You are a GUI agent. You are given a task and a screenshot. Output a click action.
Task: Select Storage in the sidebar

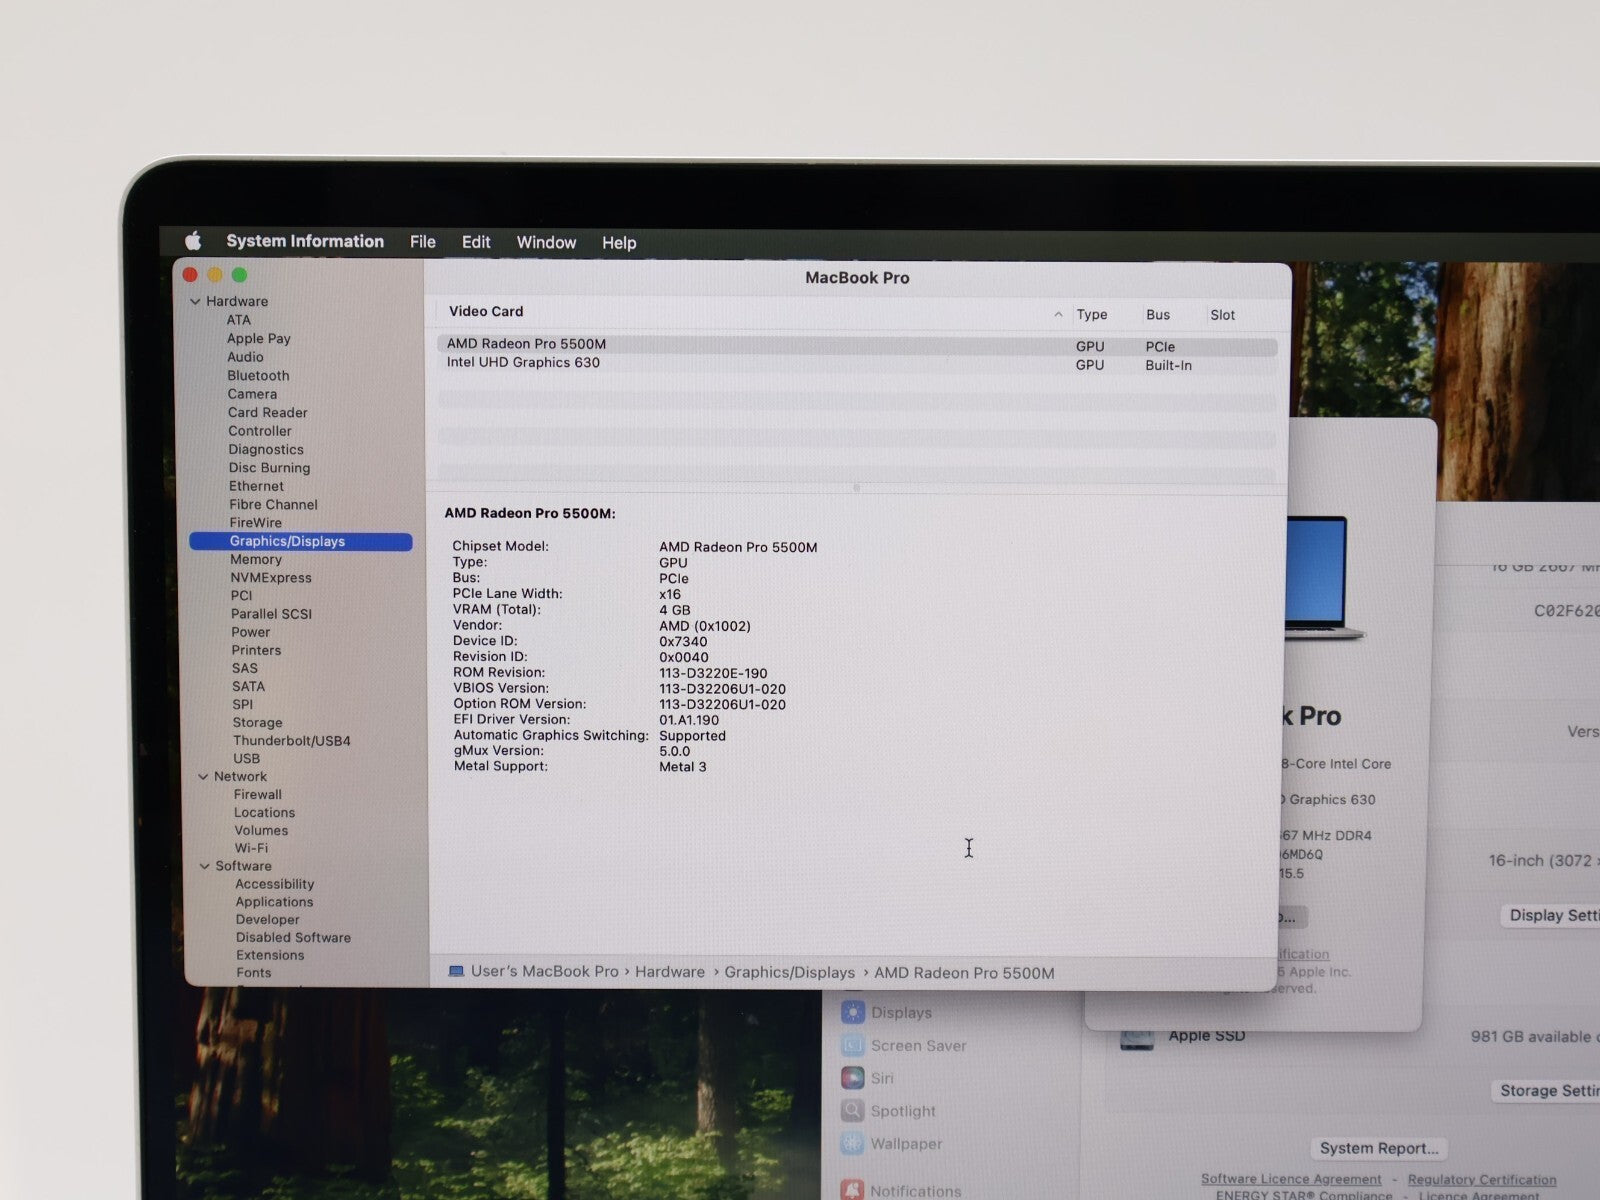tap(258, 723)
